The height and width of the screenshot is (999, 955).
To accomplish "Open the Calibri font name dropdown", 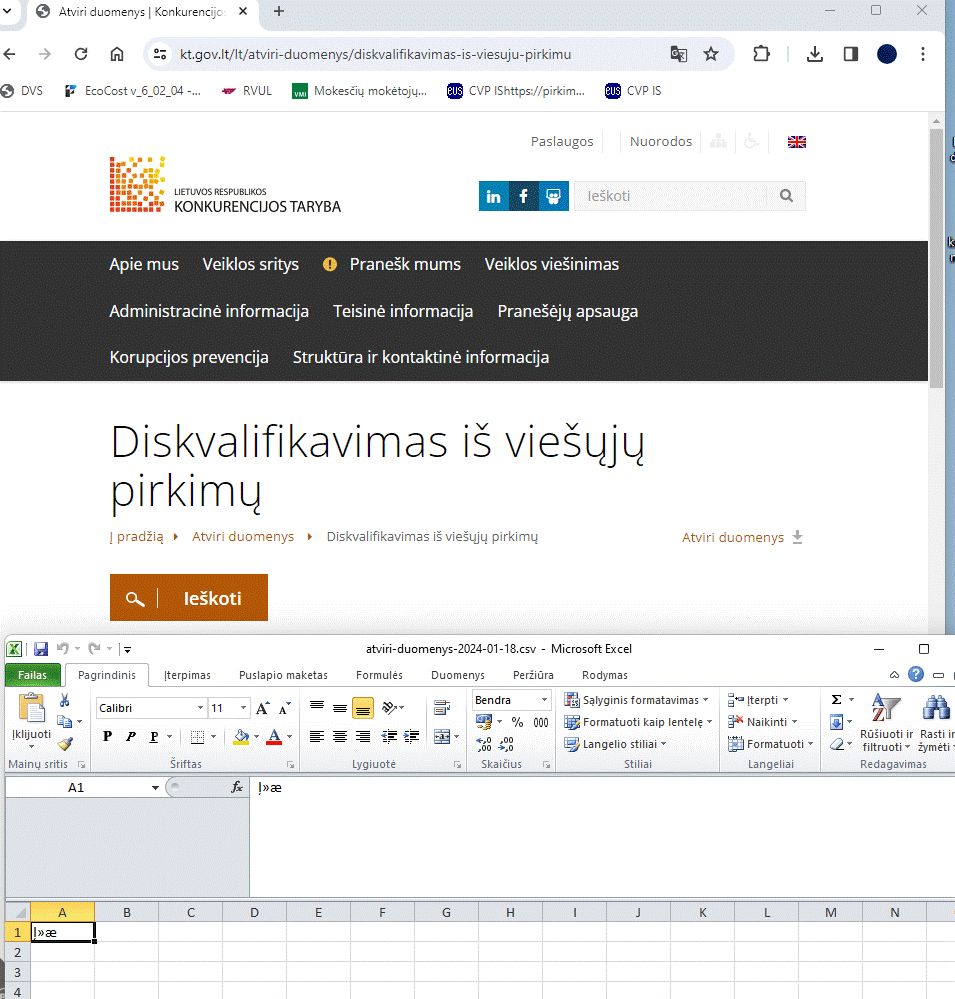I will click(200, 708).
